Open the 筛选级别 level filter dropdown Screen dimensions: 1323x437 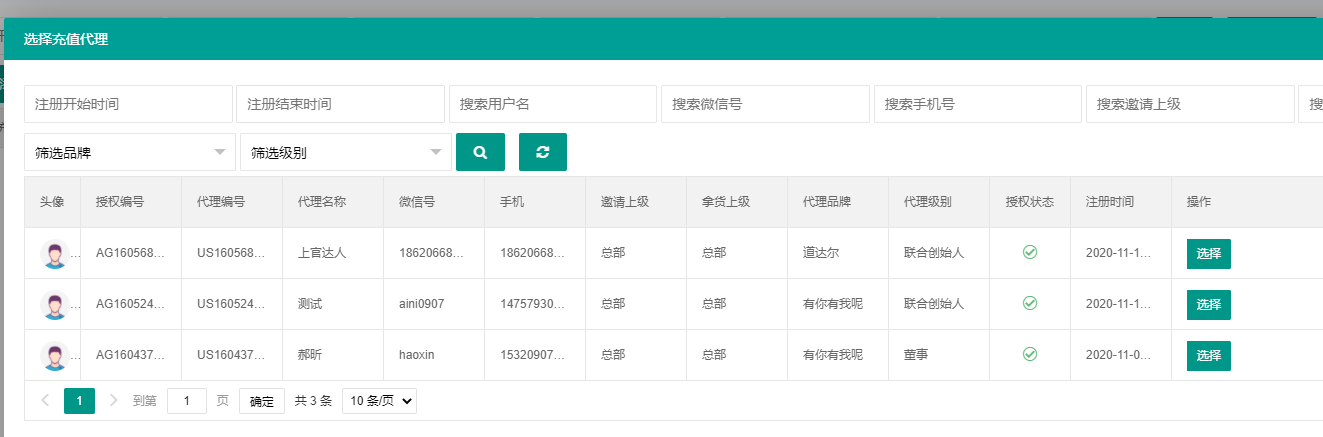tap(345, 153)
